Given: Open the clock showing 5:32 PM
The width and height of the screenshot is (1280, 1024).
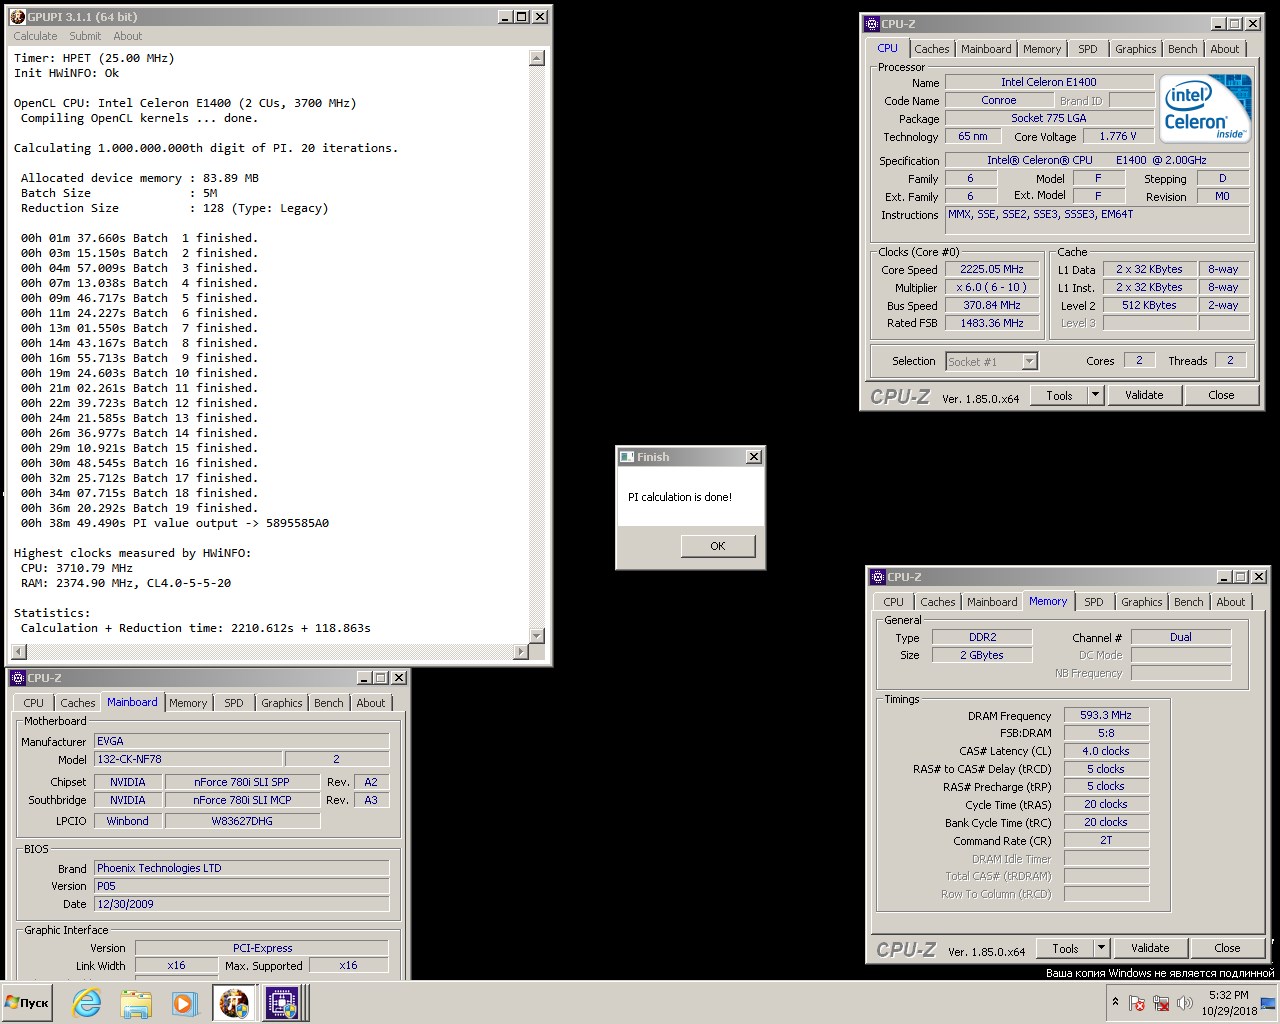Looking at the screenshot, I should point(1229,1002).
